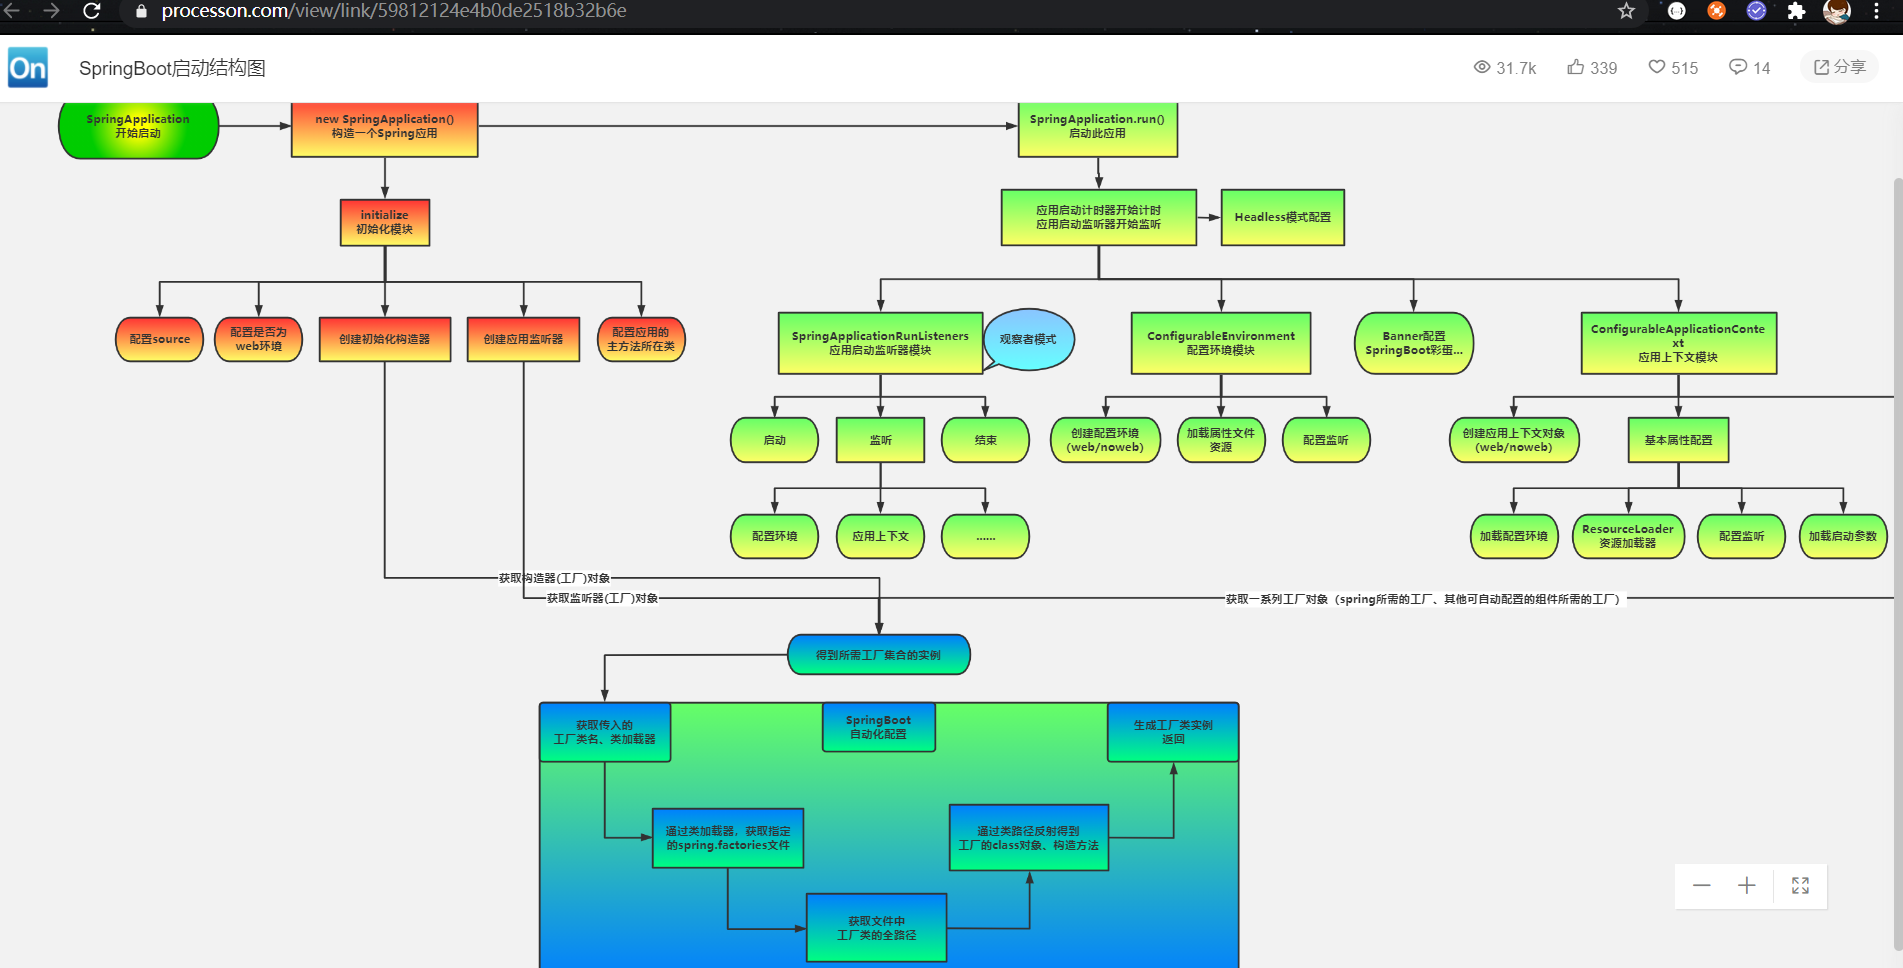
Task: Select the 获取文件中工厂类的全路径 node
Action: coord(876,928)
